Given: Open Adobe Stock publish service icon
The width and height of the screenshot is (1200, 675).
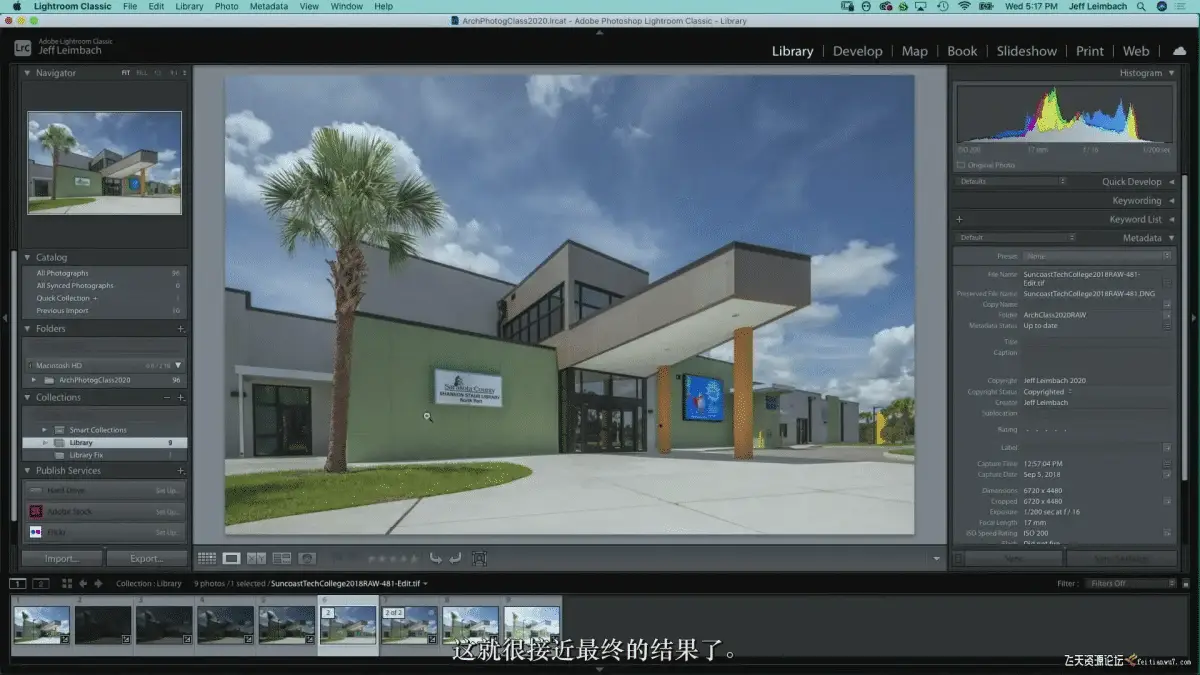Looking at the screenshot, I should click(x=36, y=511).
